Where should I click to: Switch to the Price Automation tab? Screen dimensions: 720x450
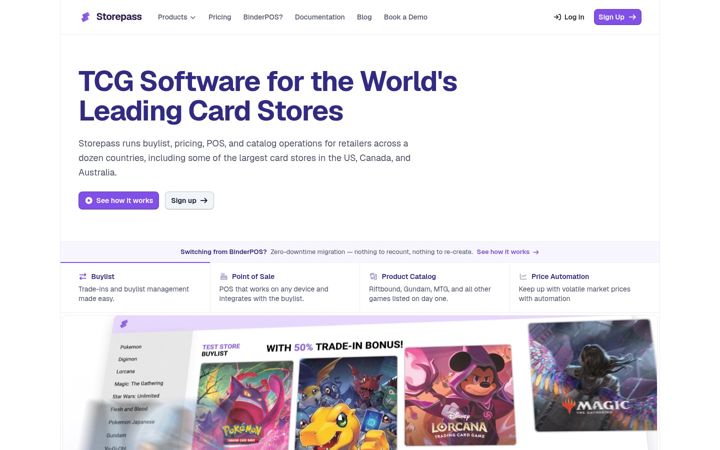(584, 287)
